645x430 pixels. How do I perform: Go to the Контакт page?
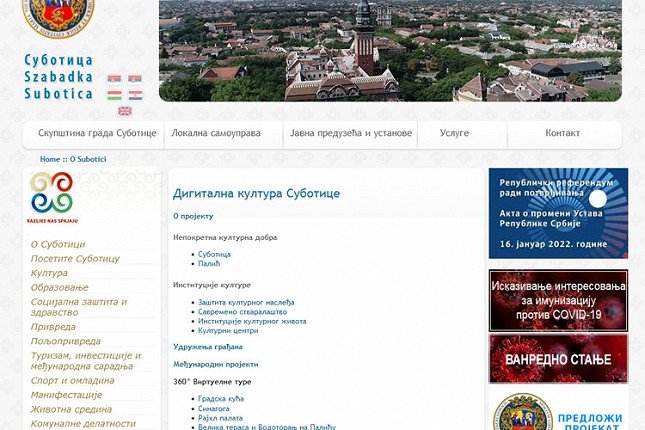coord(562,133)
